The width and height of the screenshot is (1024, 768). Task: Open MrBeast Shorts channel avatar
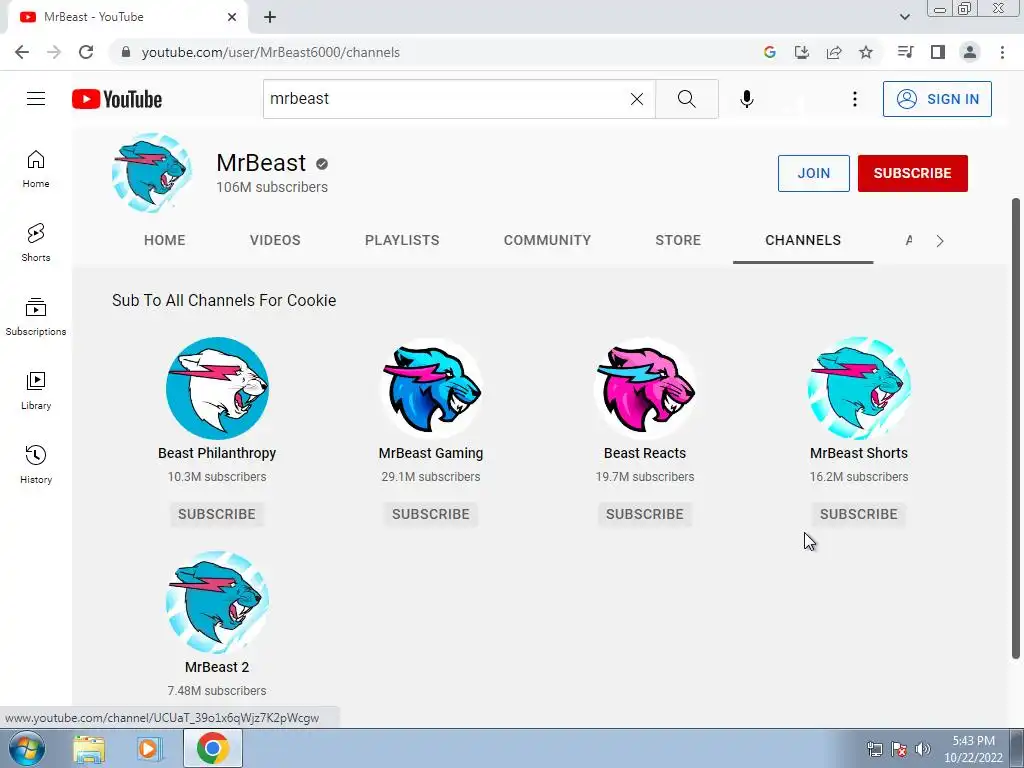pos(859,388)
